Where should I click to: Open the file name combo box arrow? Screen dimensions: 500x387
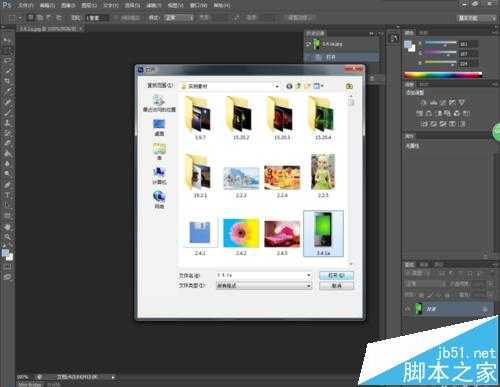309,275
